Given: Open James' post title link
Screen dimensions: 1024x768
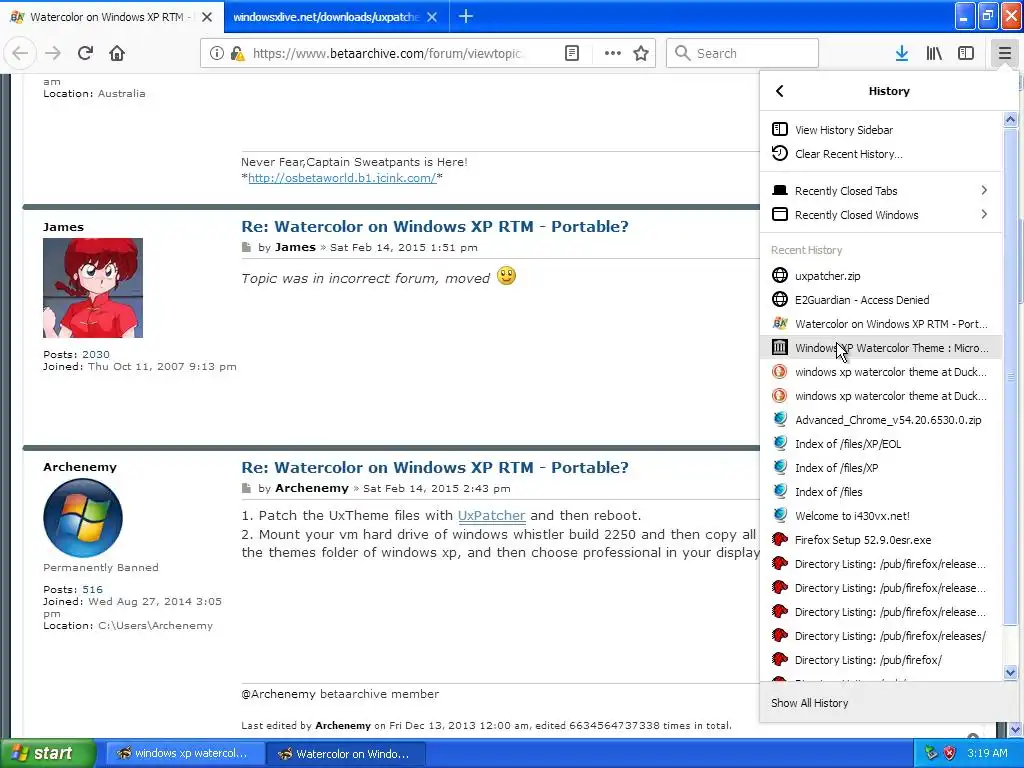Looking at the screenshot, I should [435, 227].
